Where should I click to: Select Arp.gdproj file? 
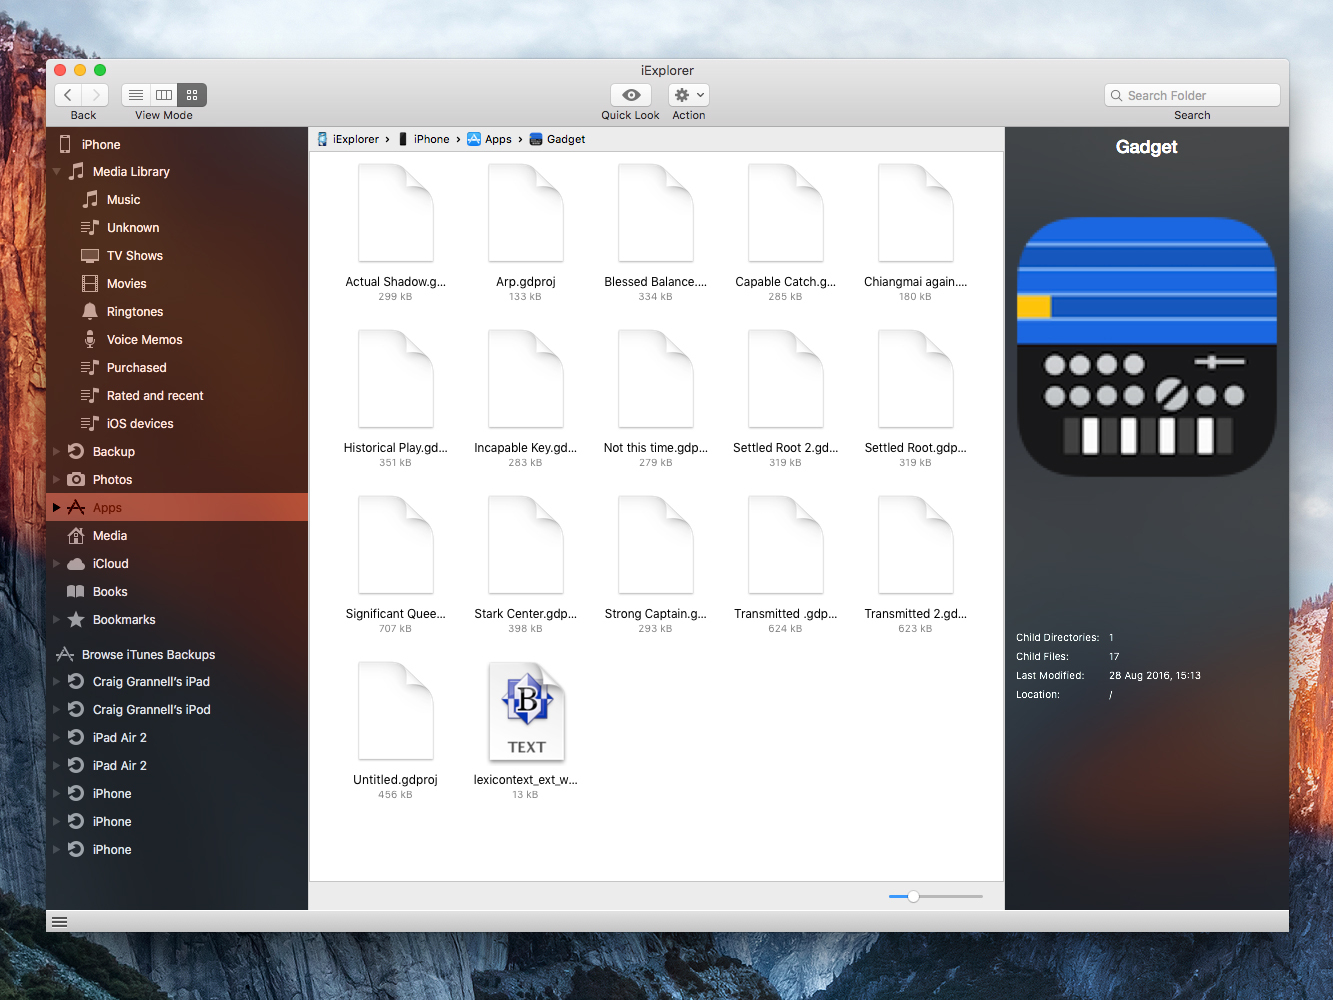pos(526,232)
